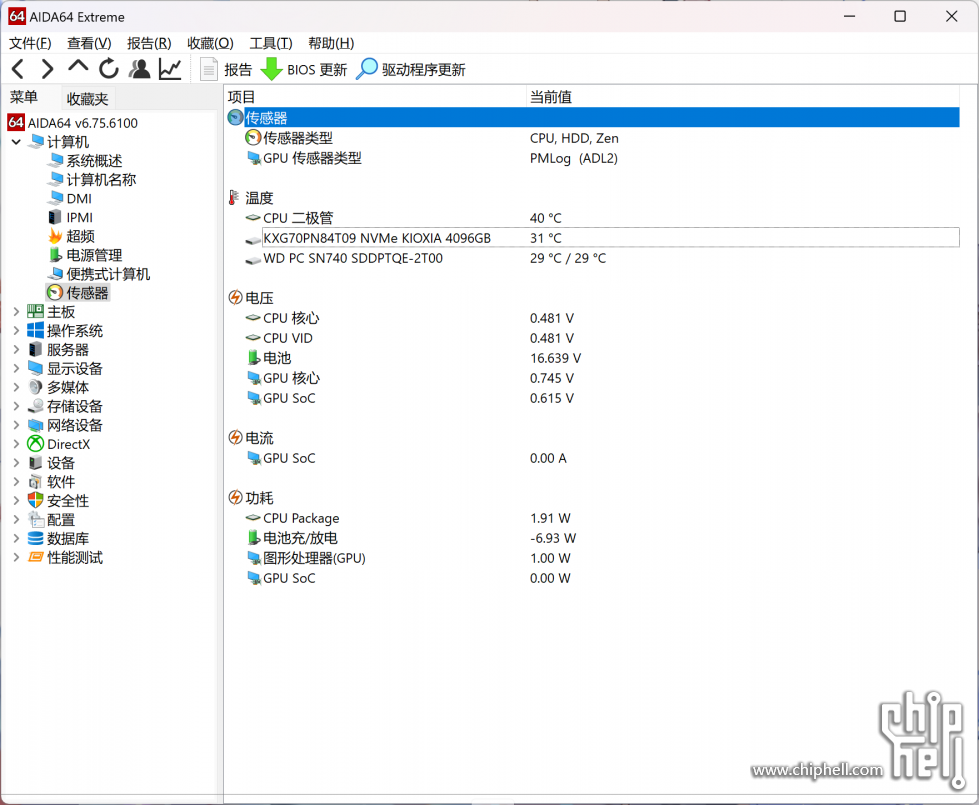Click the DirectX Xbox logo icon
This screenshot has height=805, width=979.
click(36, 444)
